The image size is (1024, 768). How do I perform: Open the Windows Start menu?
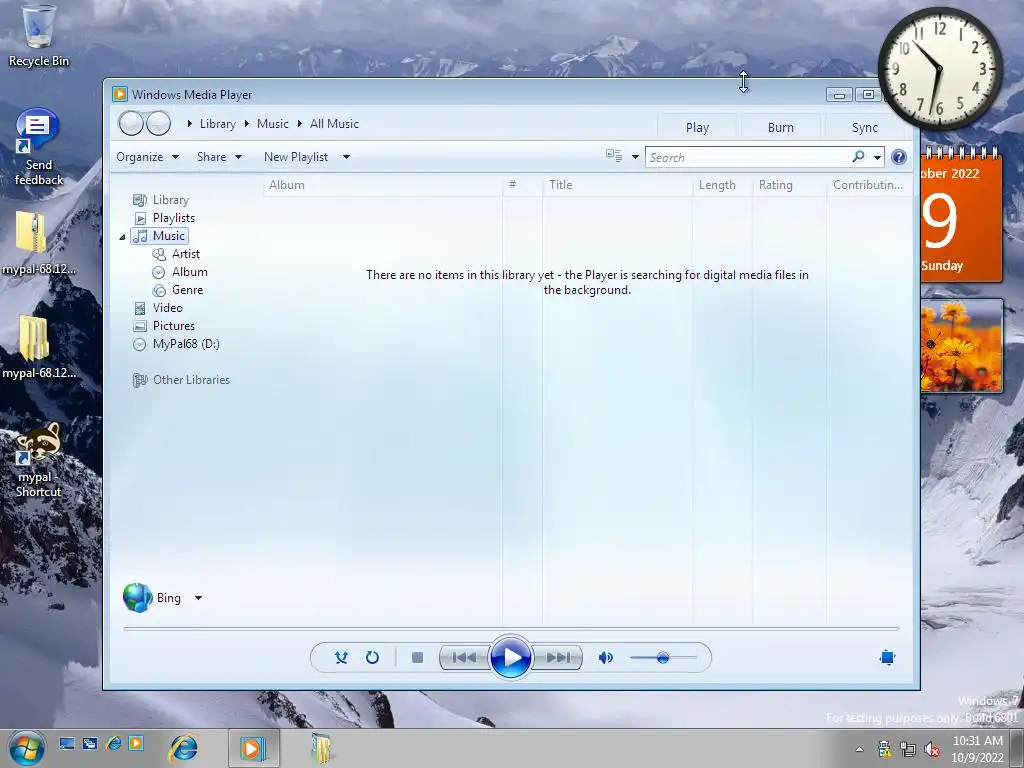coord(27,748)
